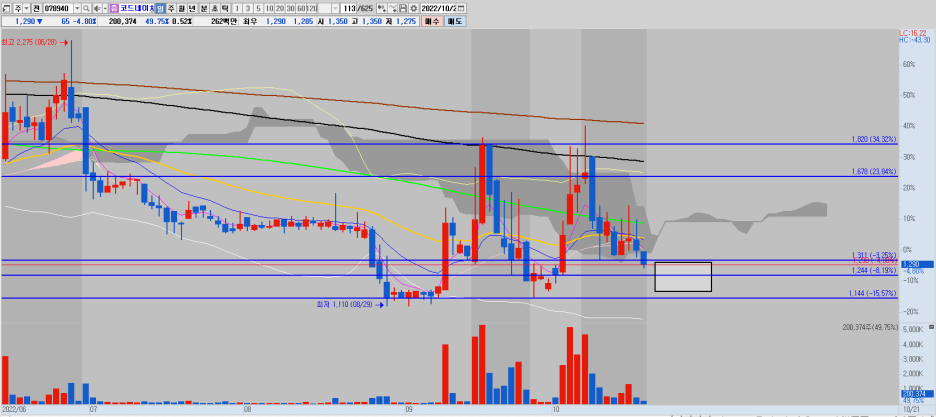Expand the dropdown next to the speaker icon
Image resolution: width=936 pixels, height=417 pixels.
click(105, 8)
